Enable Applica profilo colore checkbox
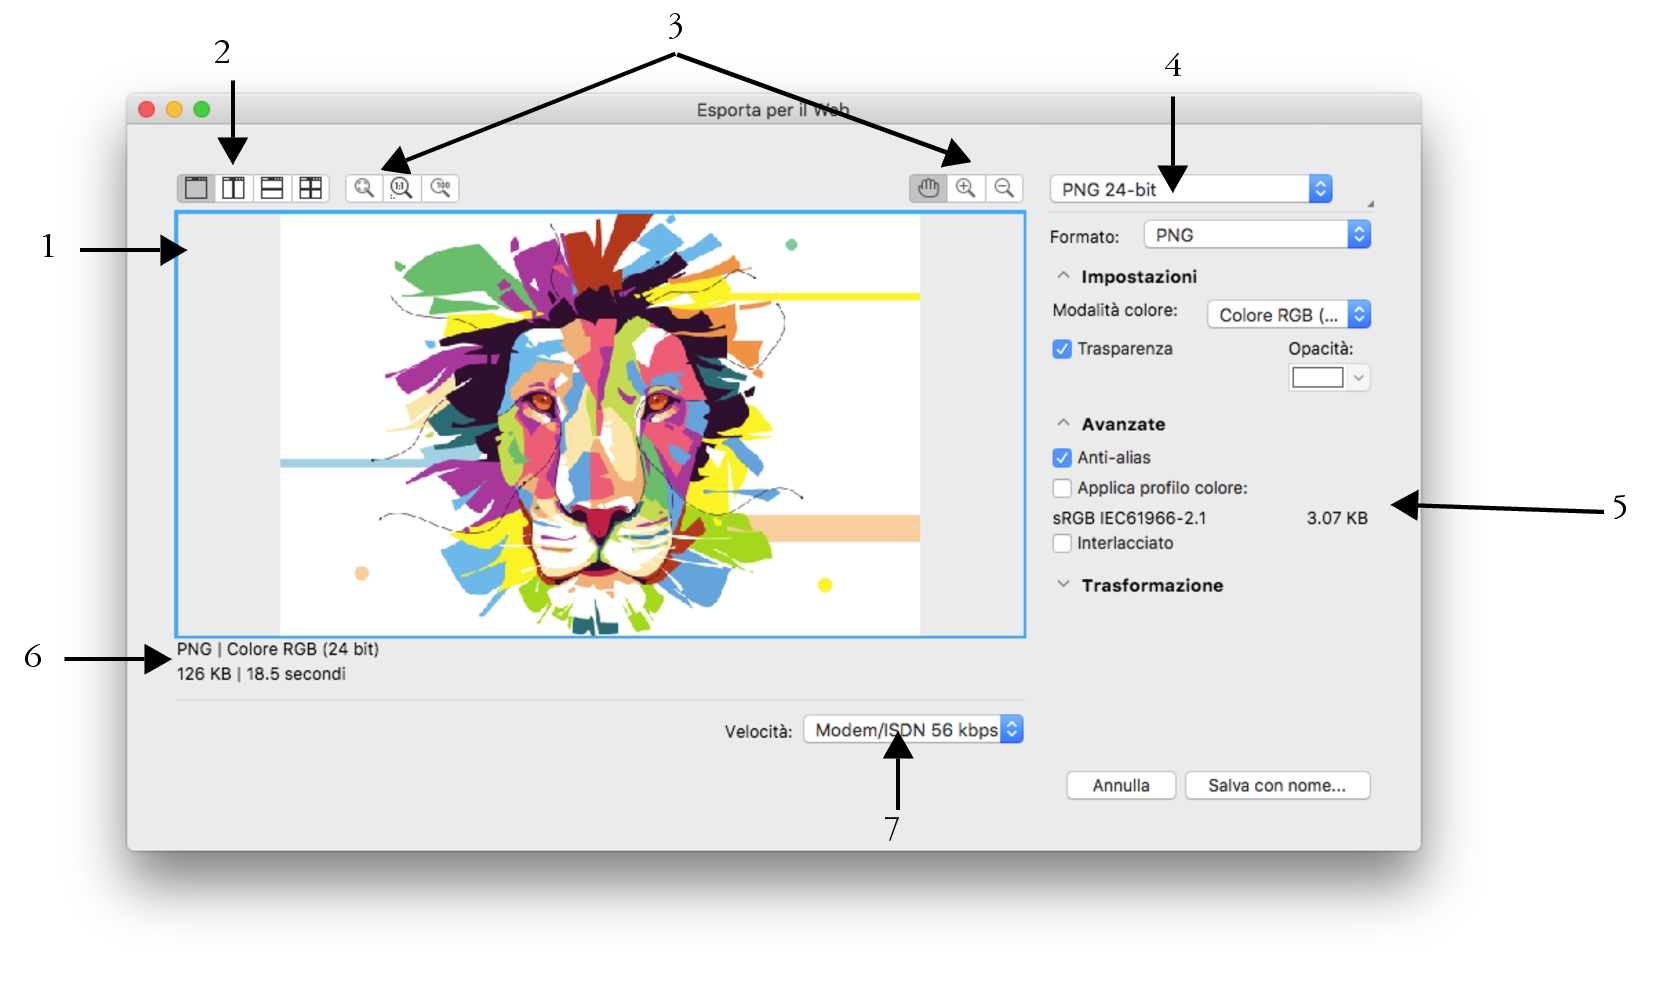The image size is (1658, 993). [x=1062, y=489]
